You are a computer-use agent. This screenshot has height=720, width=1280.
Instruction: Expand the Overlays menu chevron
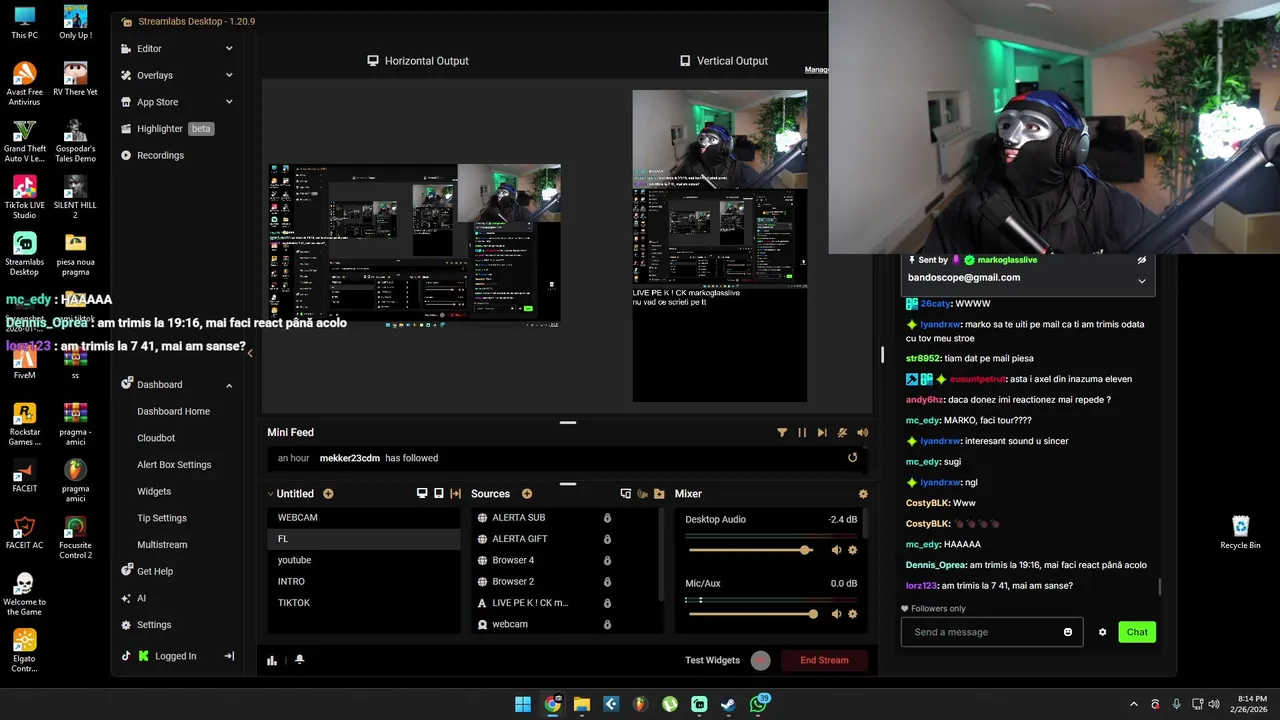point(229,75)
